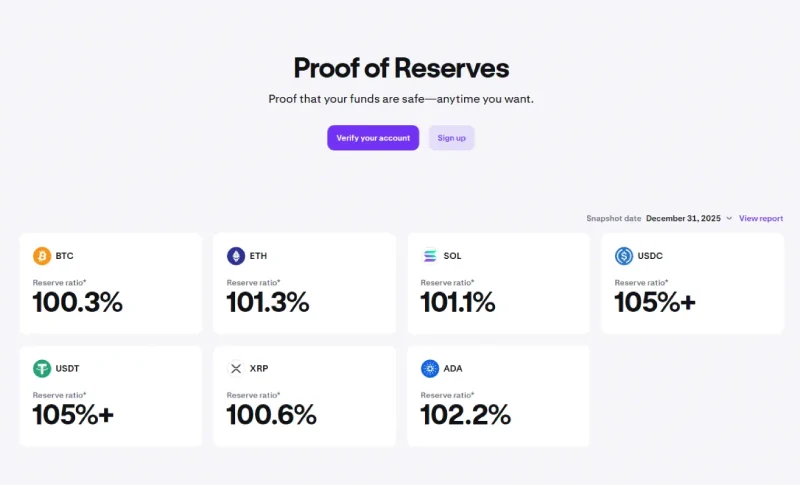Open the snapshot date dropdown chevron
This screenshot has height=485, width=800.
729,218
